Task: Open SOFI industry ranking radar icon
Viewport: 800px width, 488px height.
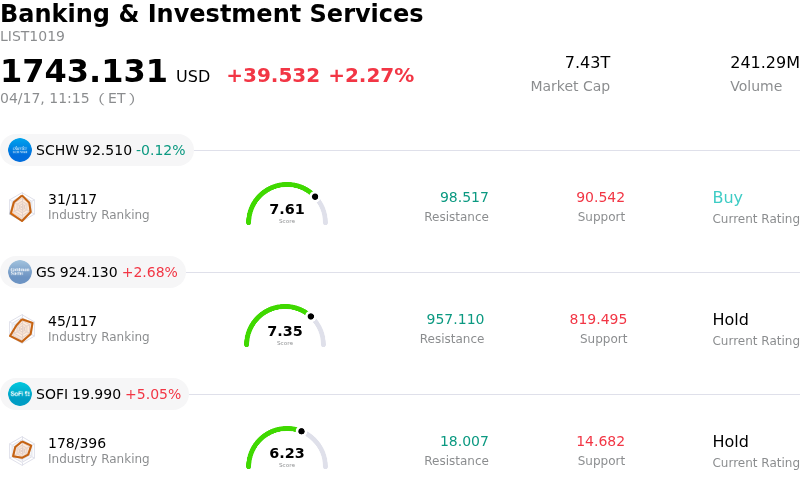Action: 21,451
